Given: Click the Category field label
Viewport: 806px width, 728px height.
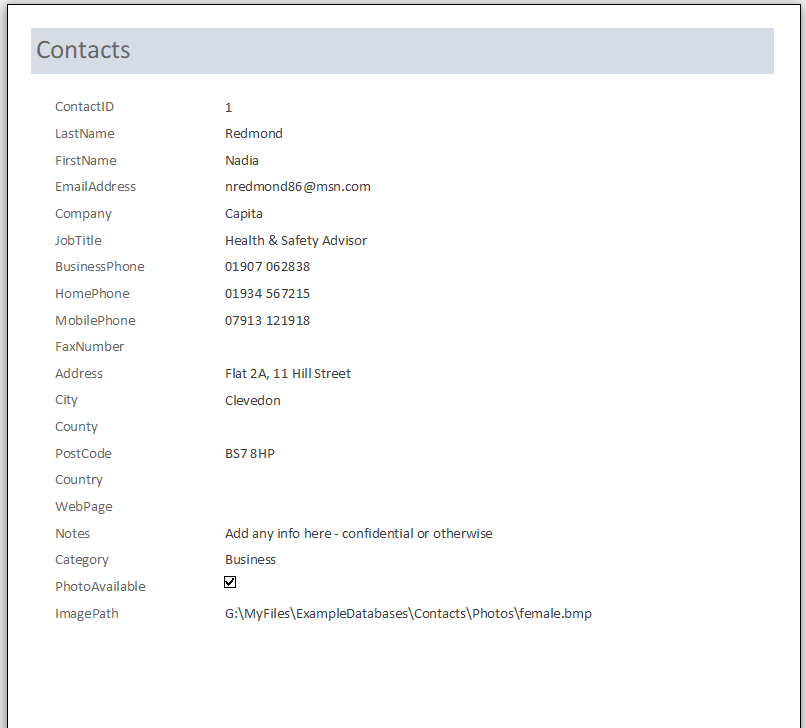Looking at the screenshot, I should [82, 560].
